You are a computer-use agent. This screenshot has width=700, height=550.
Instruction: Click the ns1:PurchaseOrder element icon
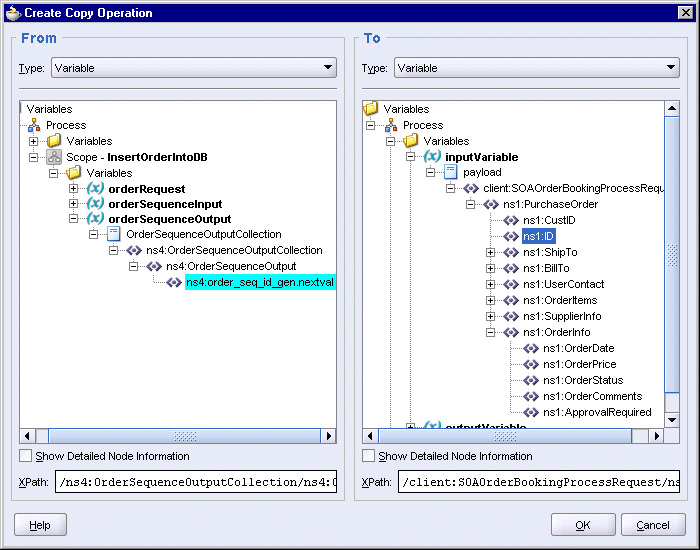click(x=491, y=204)
